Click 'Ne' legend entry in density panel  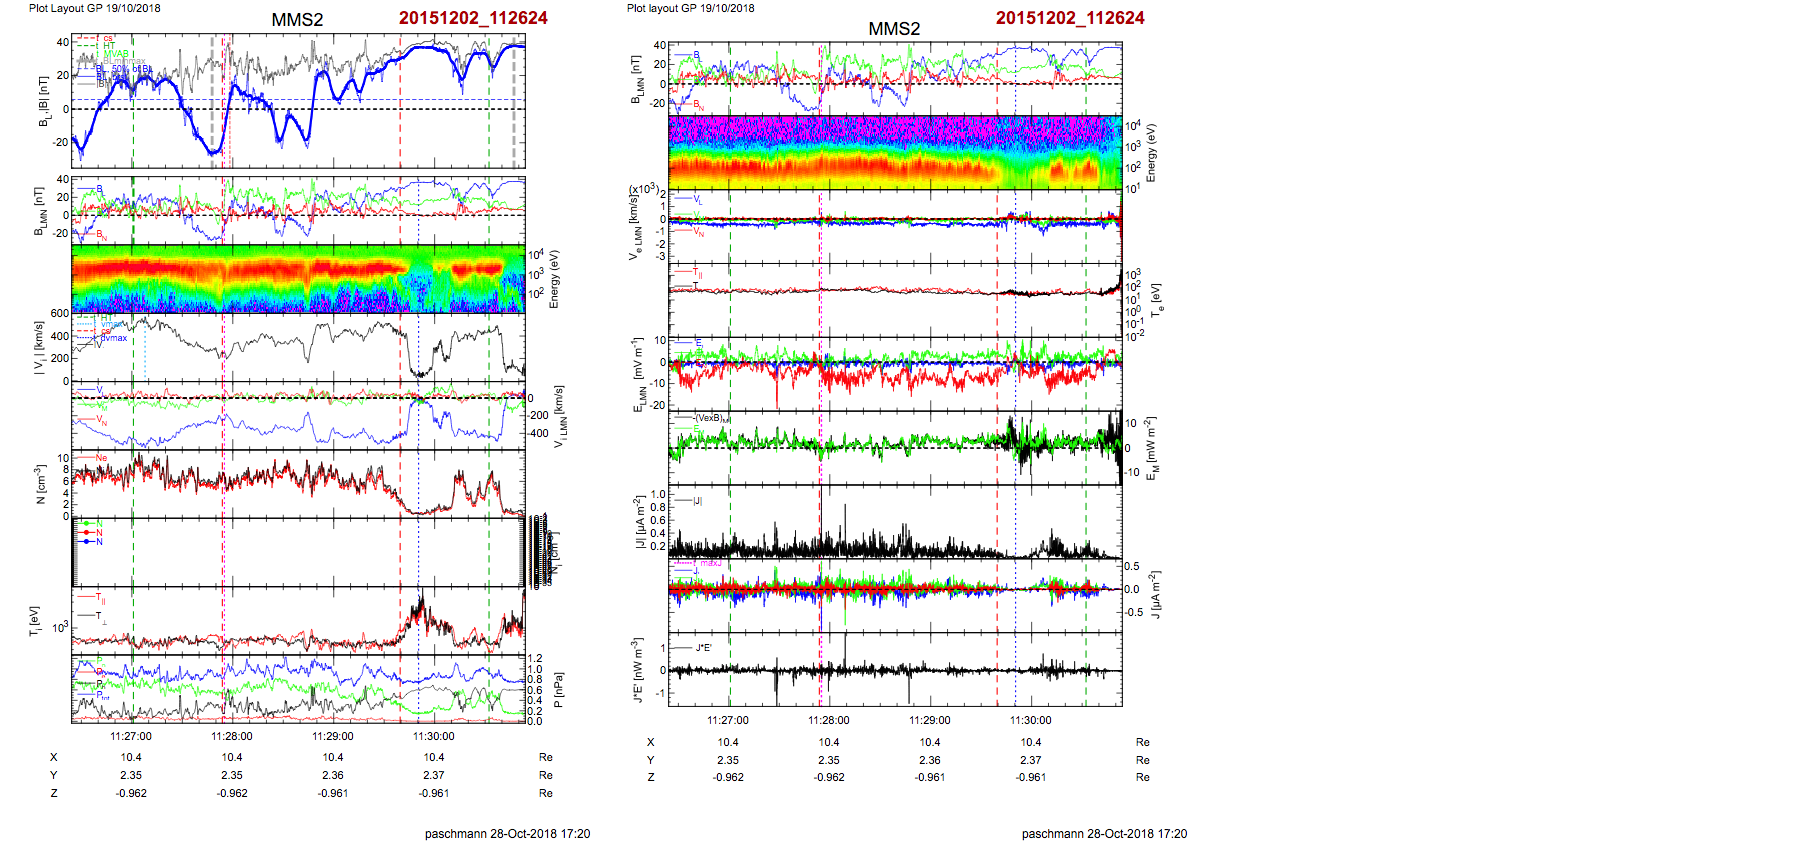point(101,458)
